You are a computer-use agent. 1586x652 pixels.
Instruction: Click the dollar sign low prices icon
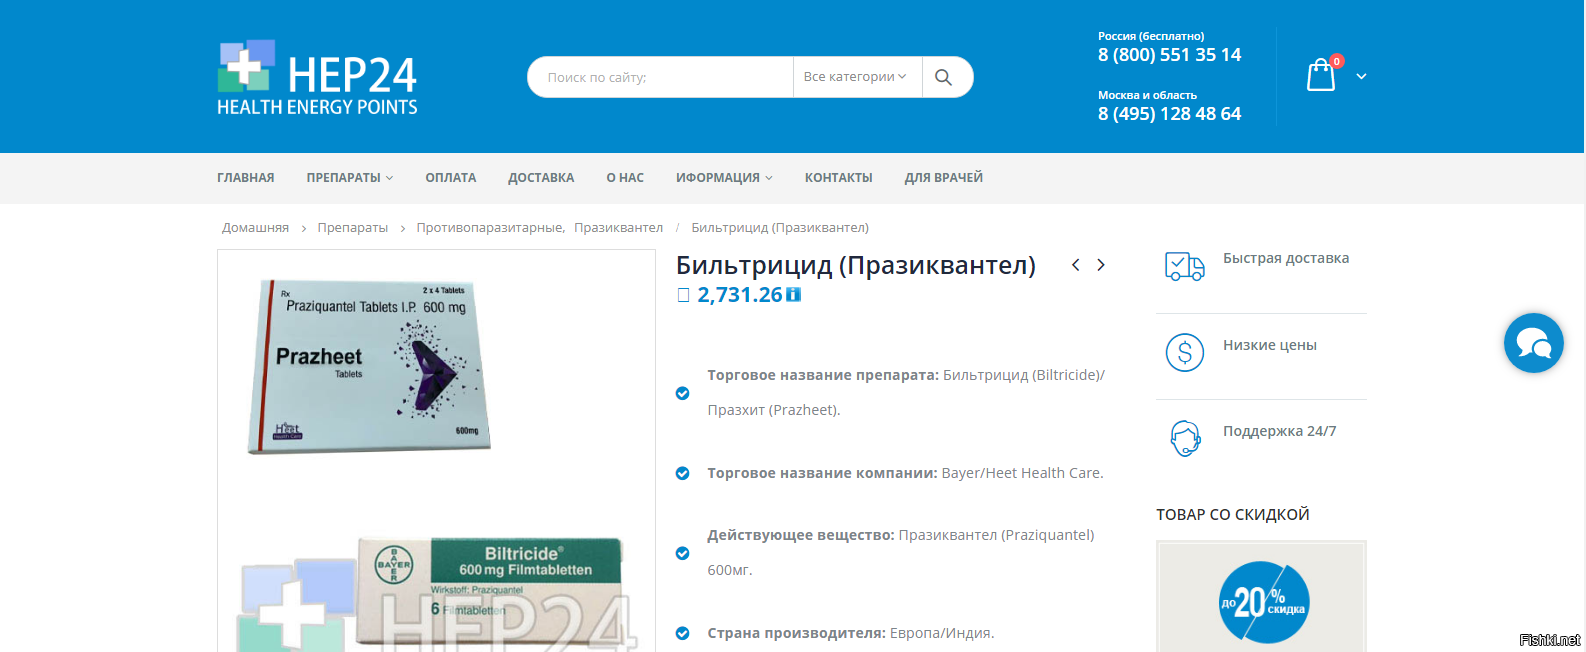click(1185, 353)
